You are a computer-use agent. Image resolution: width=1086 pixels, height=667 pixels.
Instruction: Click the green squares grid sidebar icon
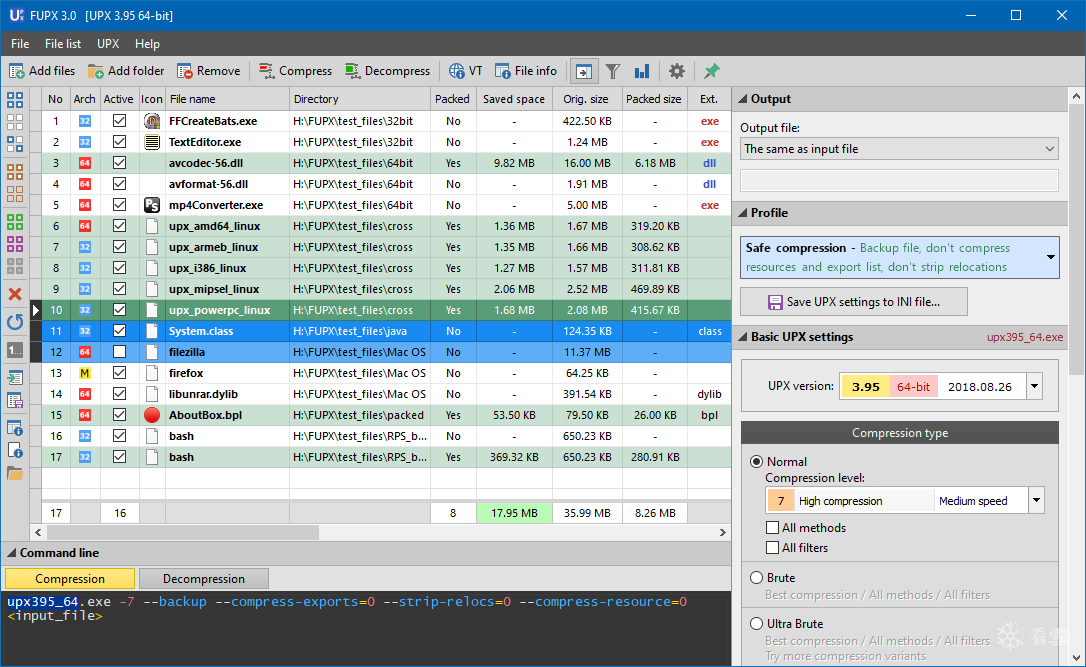click(15, 222)
